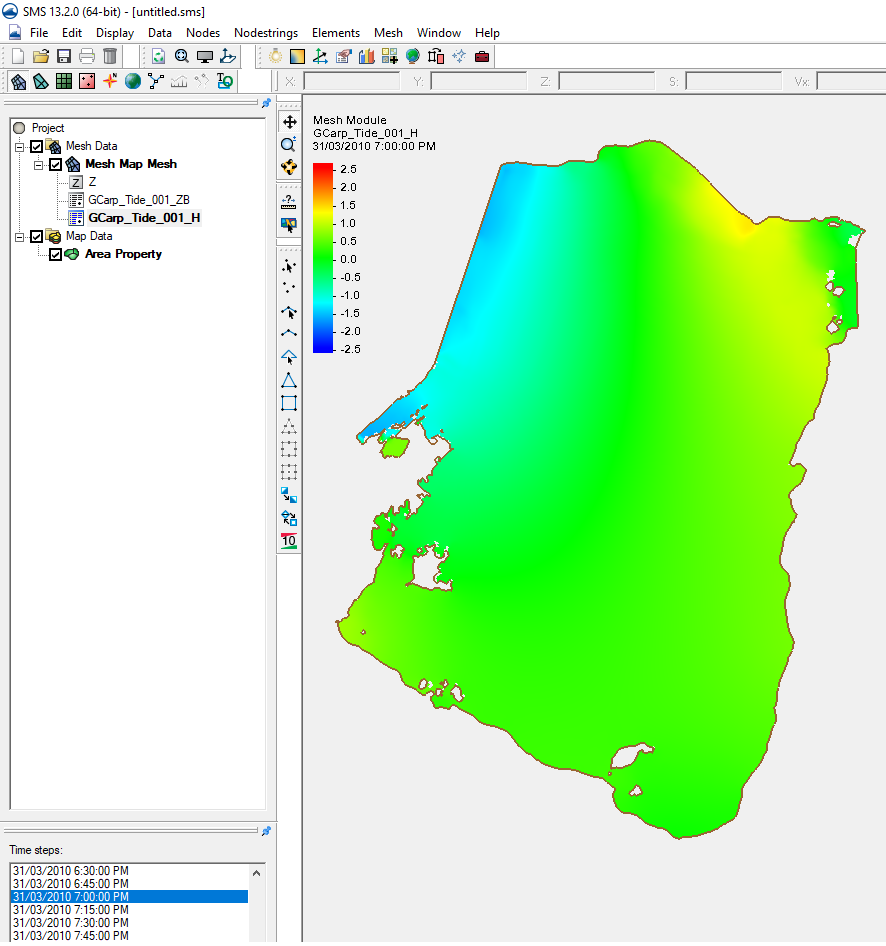Select the Pan tool in the vertical toolbar
The width and height of the screenshot is (886, 946).
click(289, 122)
